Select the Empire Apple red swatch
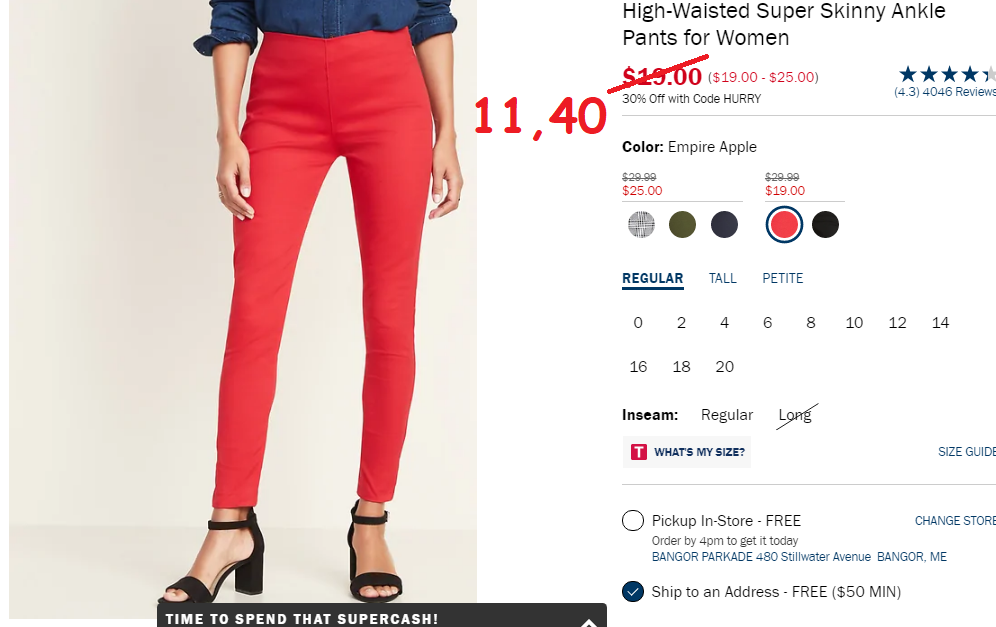The height and width of the screenshot is (627, 996). pyautogui.click(x=784, y=224)
